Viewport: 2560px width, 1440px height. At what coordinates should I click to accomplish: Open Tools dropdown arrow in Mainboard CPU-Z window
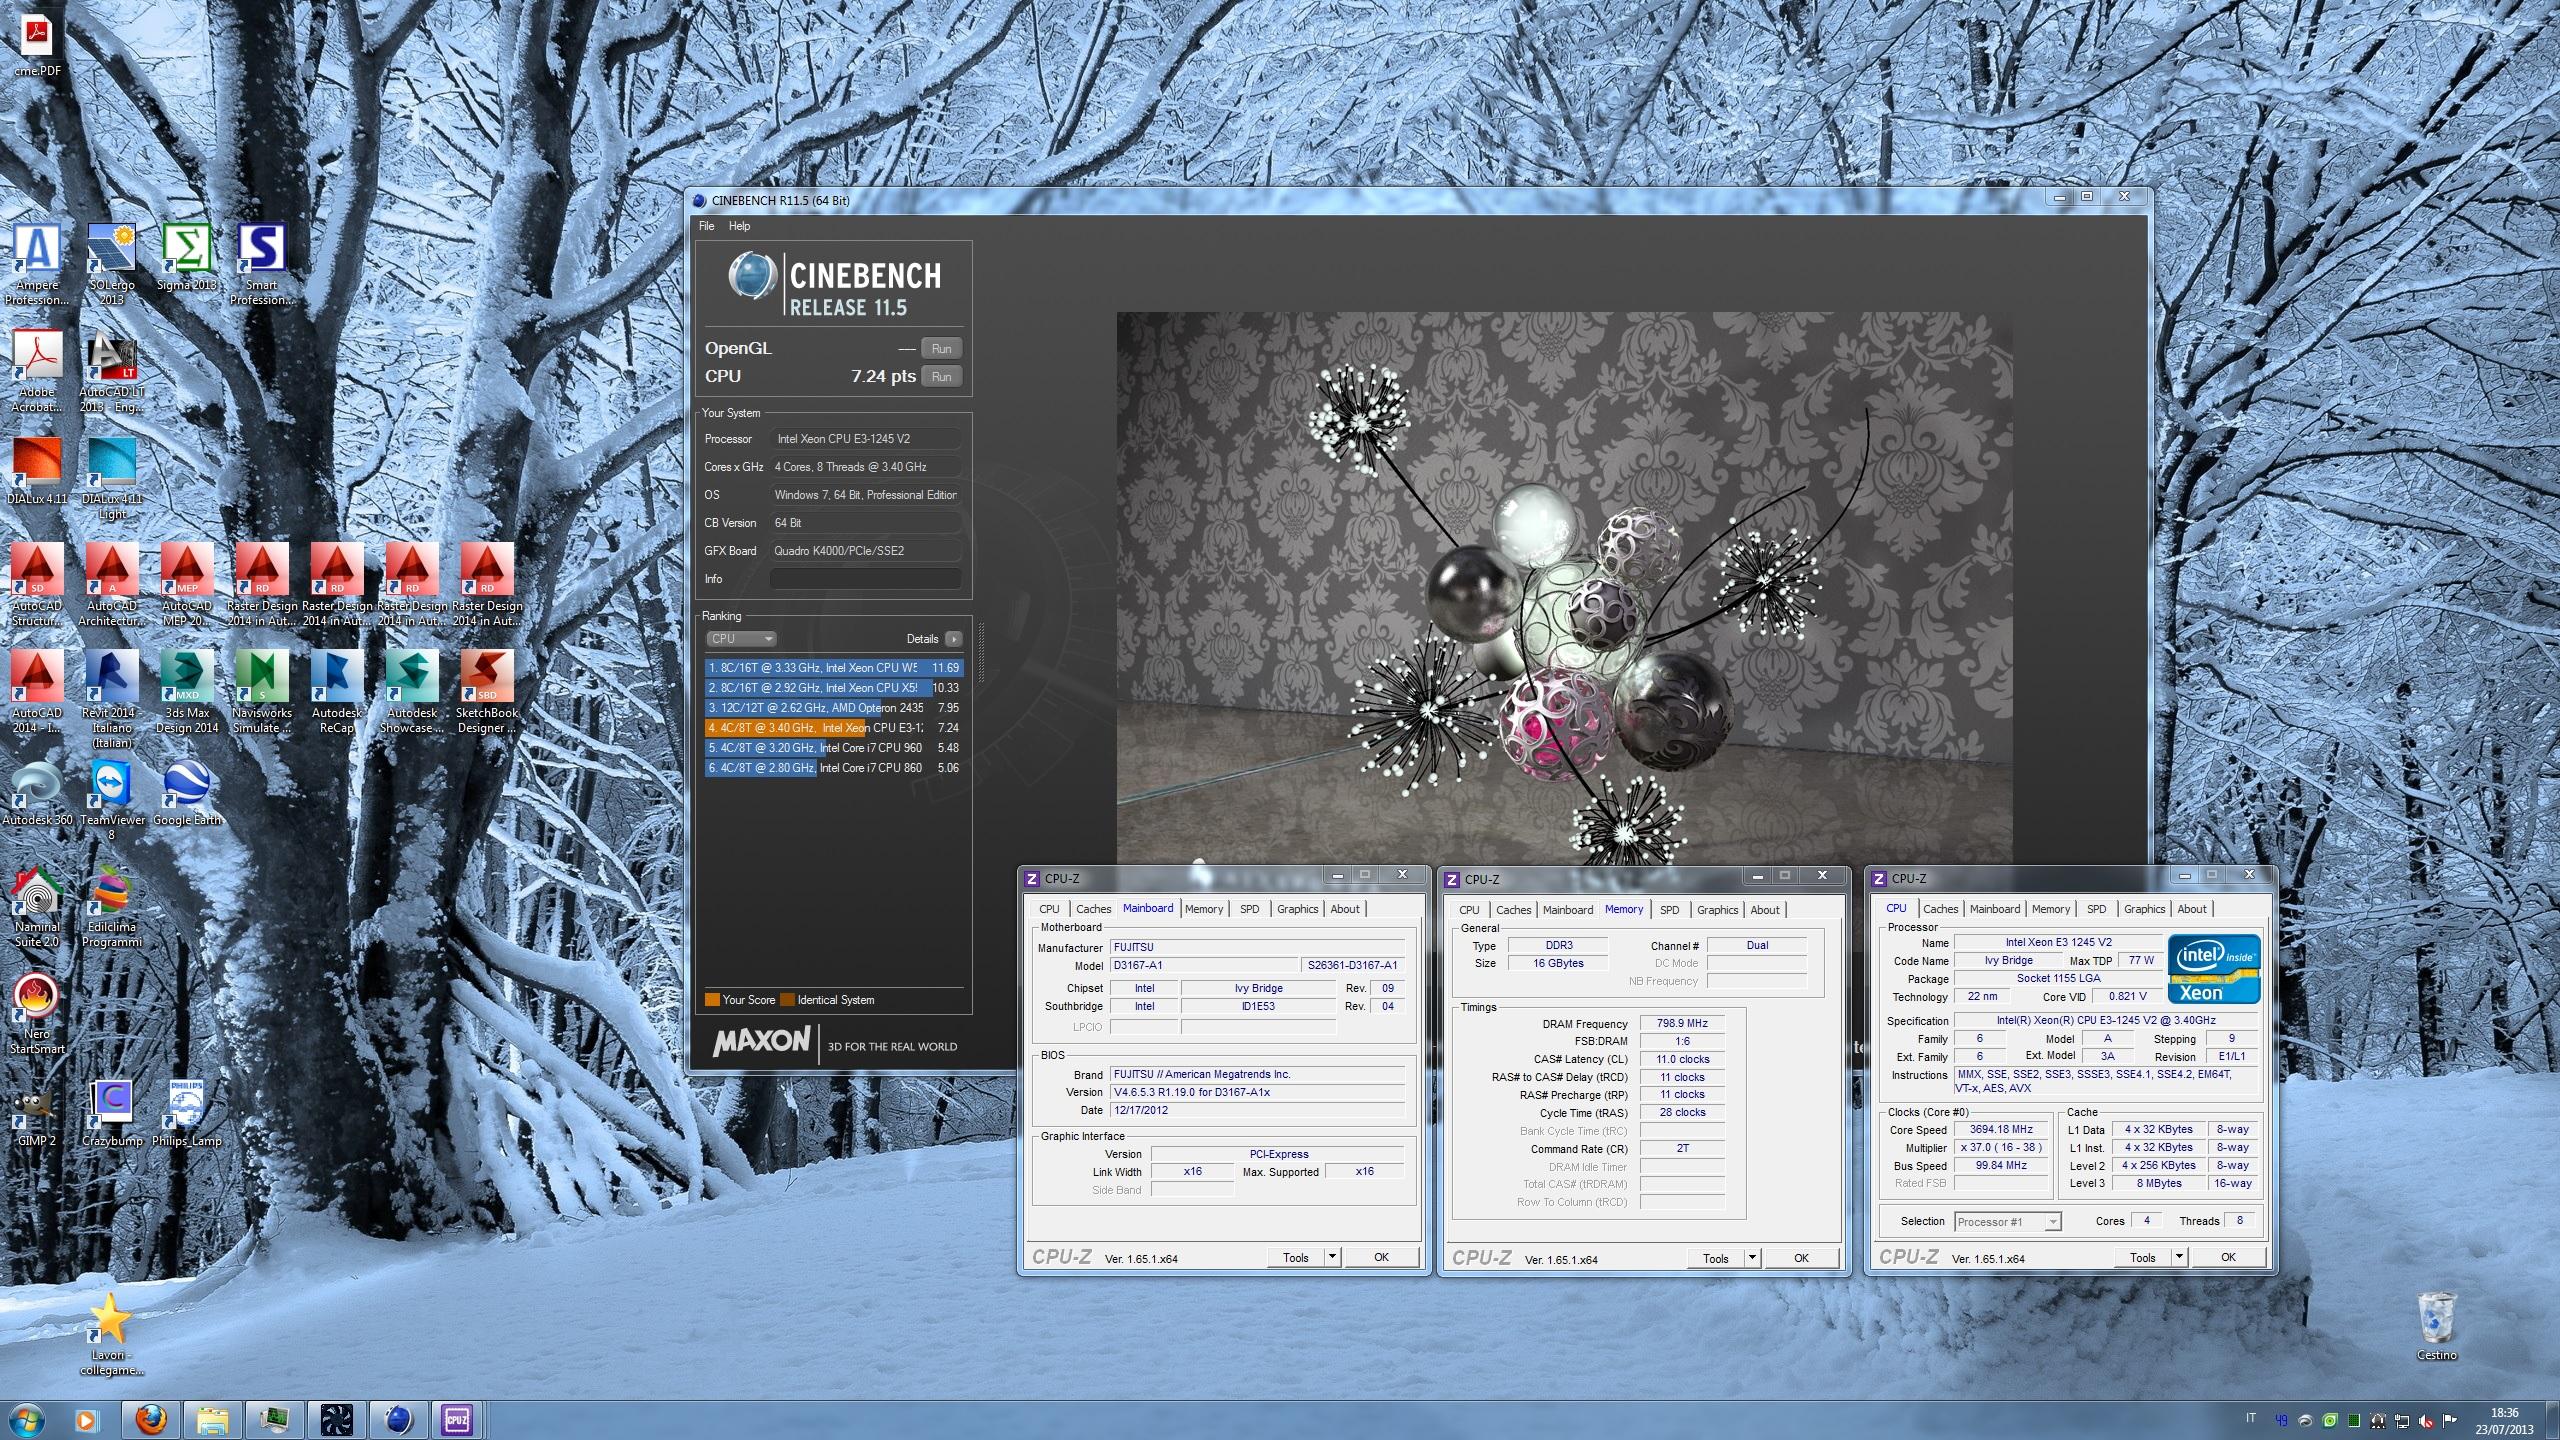(x=1332, y=1257)
